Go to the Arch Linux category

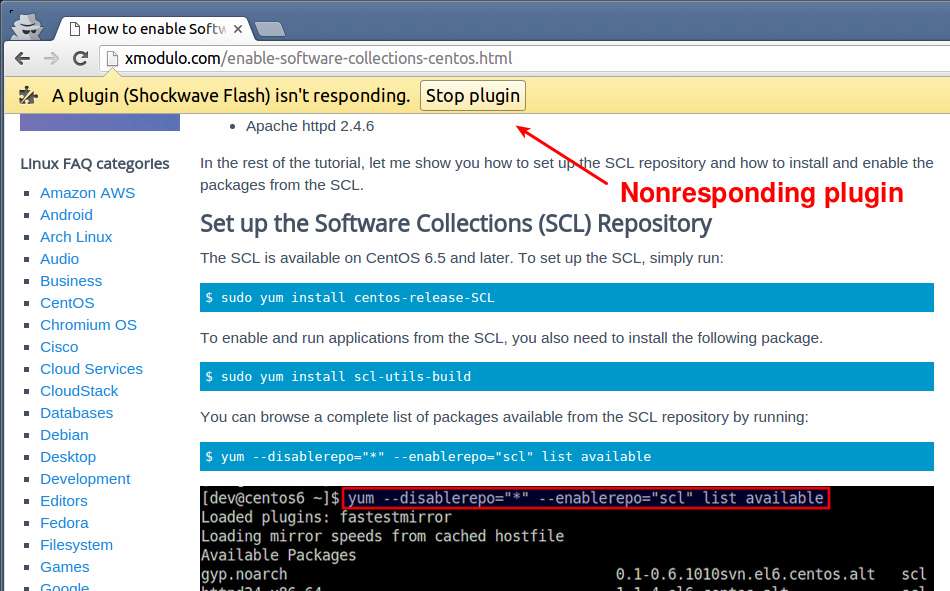click(x=76, y=237)
